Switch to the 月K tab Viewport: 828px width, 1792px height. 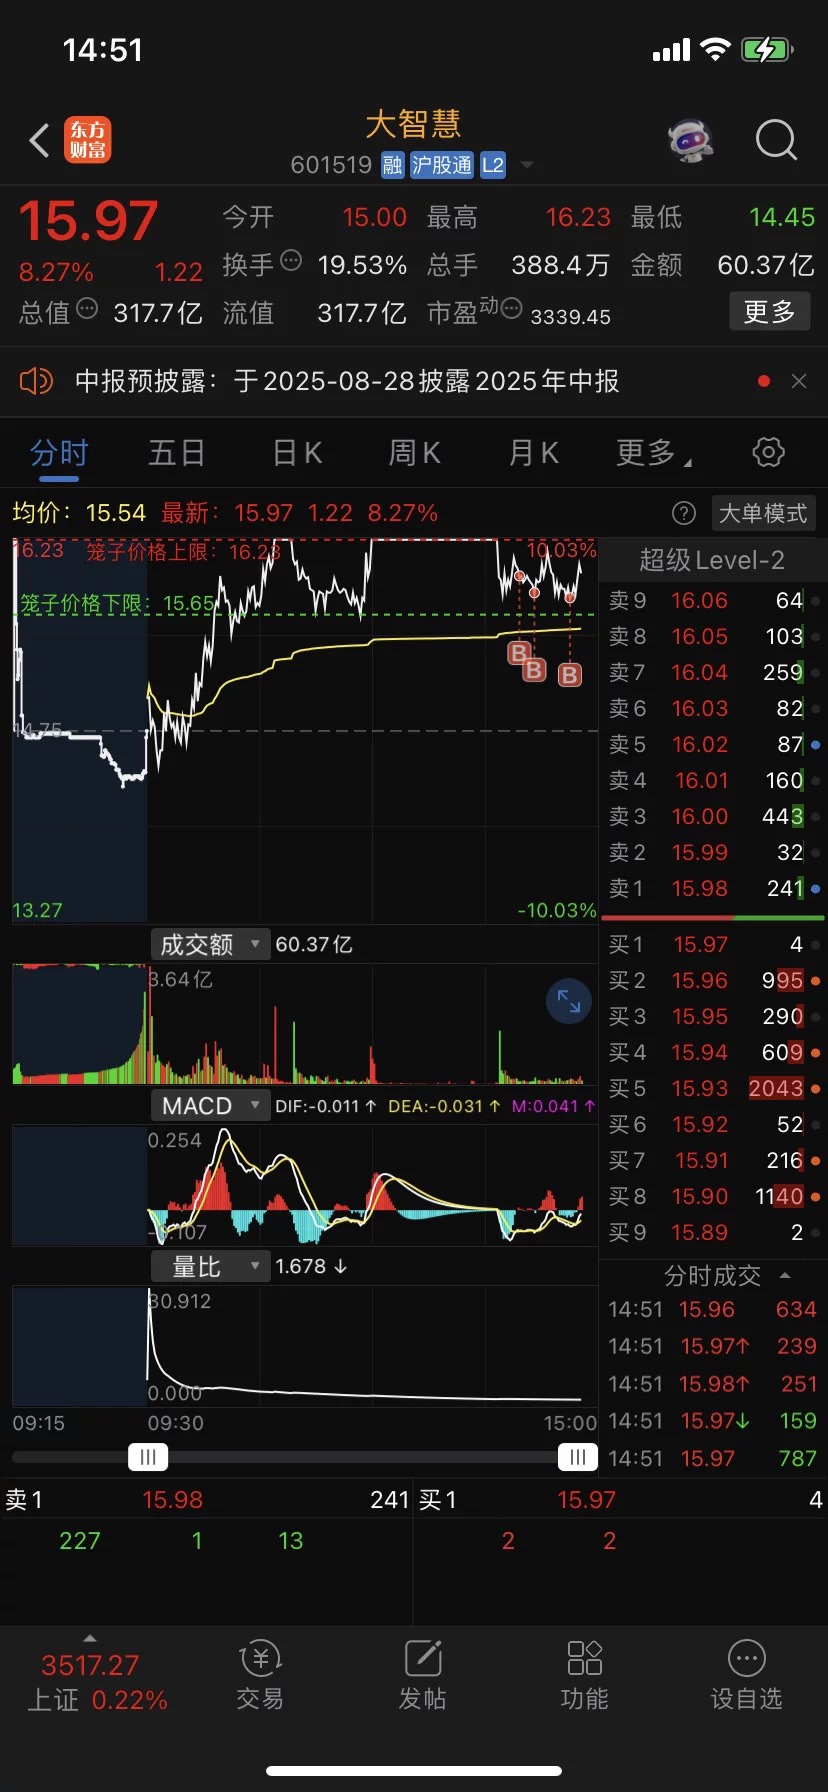click(x=533, y=453)
